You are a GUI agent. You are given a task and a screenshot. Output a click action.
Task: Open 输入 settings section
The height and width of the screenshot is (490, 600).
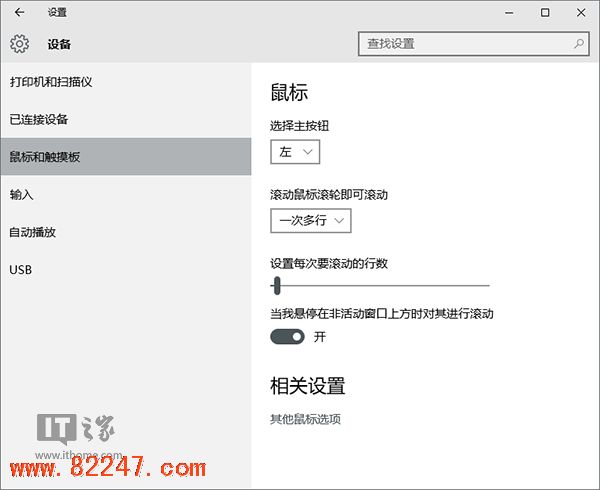coord(126,194)
